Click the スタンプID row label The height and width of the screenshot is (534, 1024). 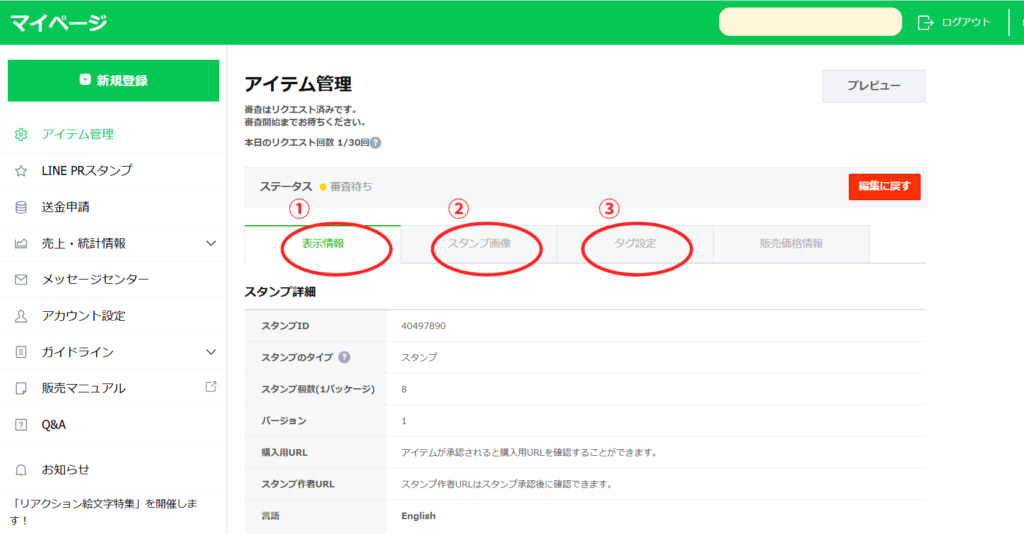(285, 326)
